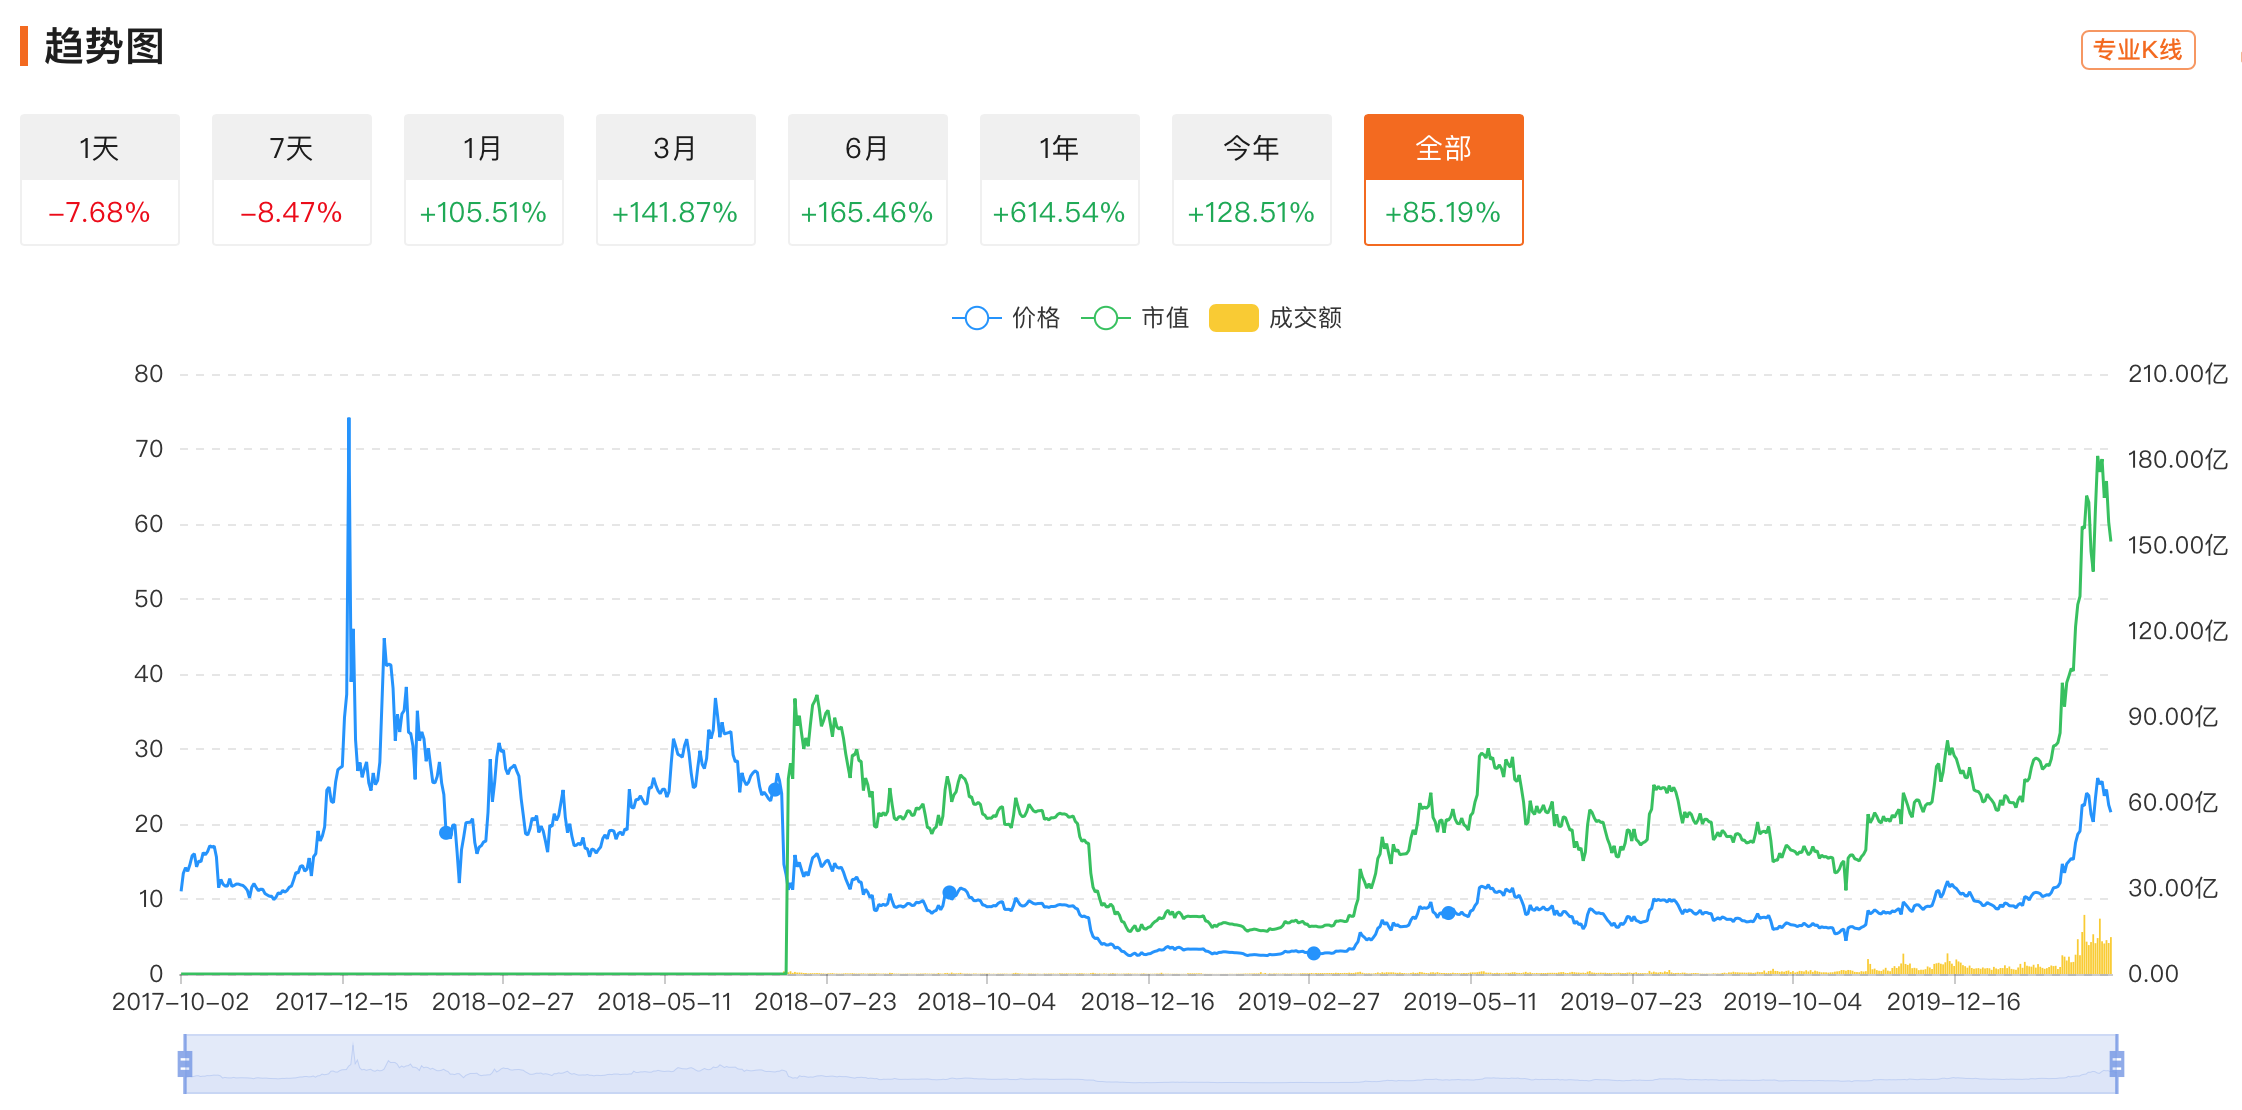
Task: Click the left zoom slider handle
Action: [x=185, y=1064]
